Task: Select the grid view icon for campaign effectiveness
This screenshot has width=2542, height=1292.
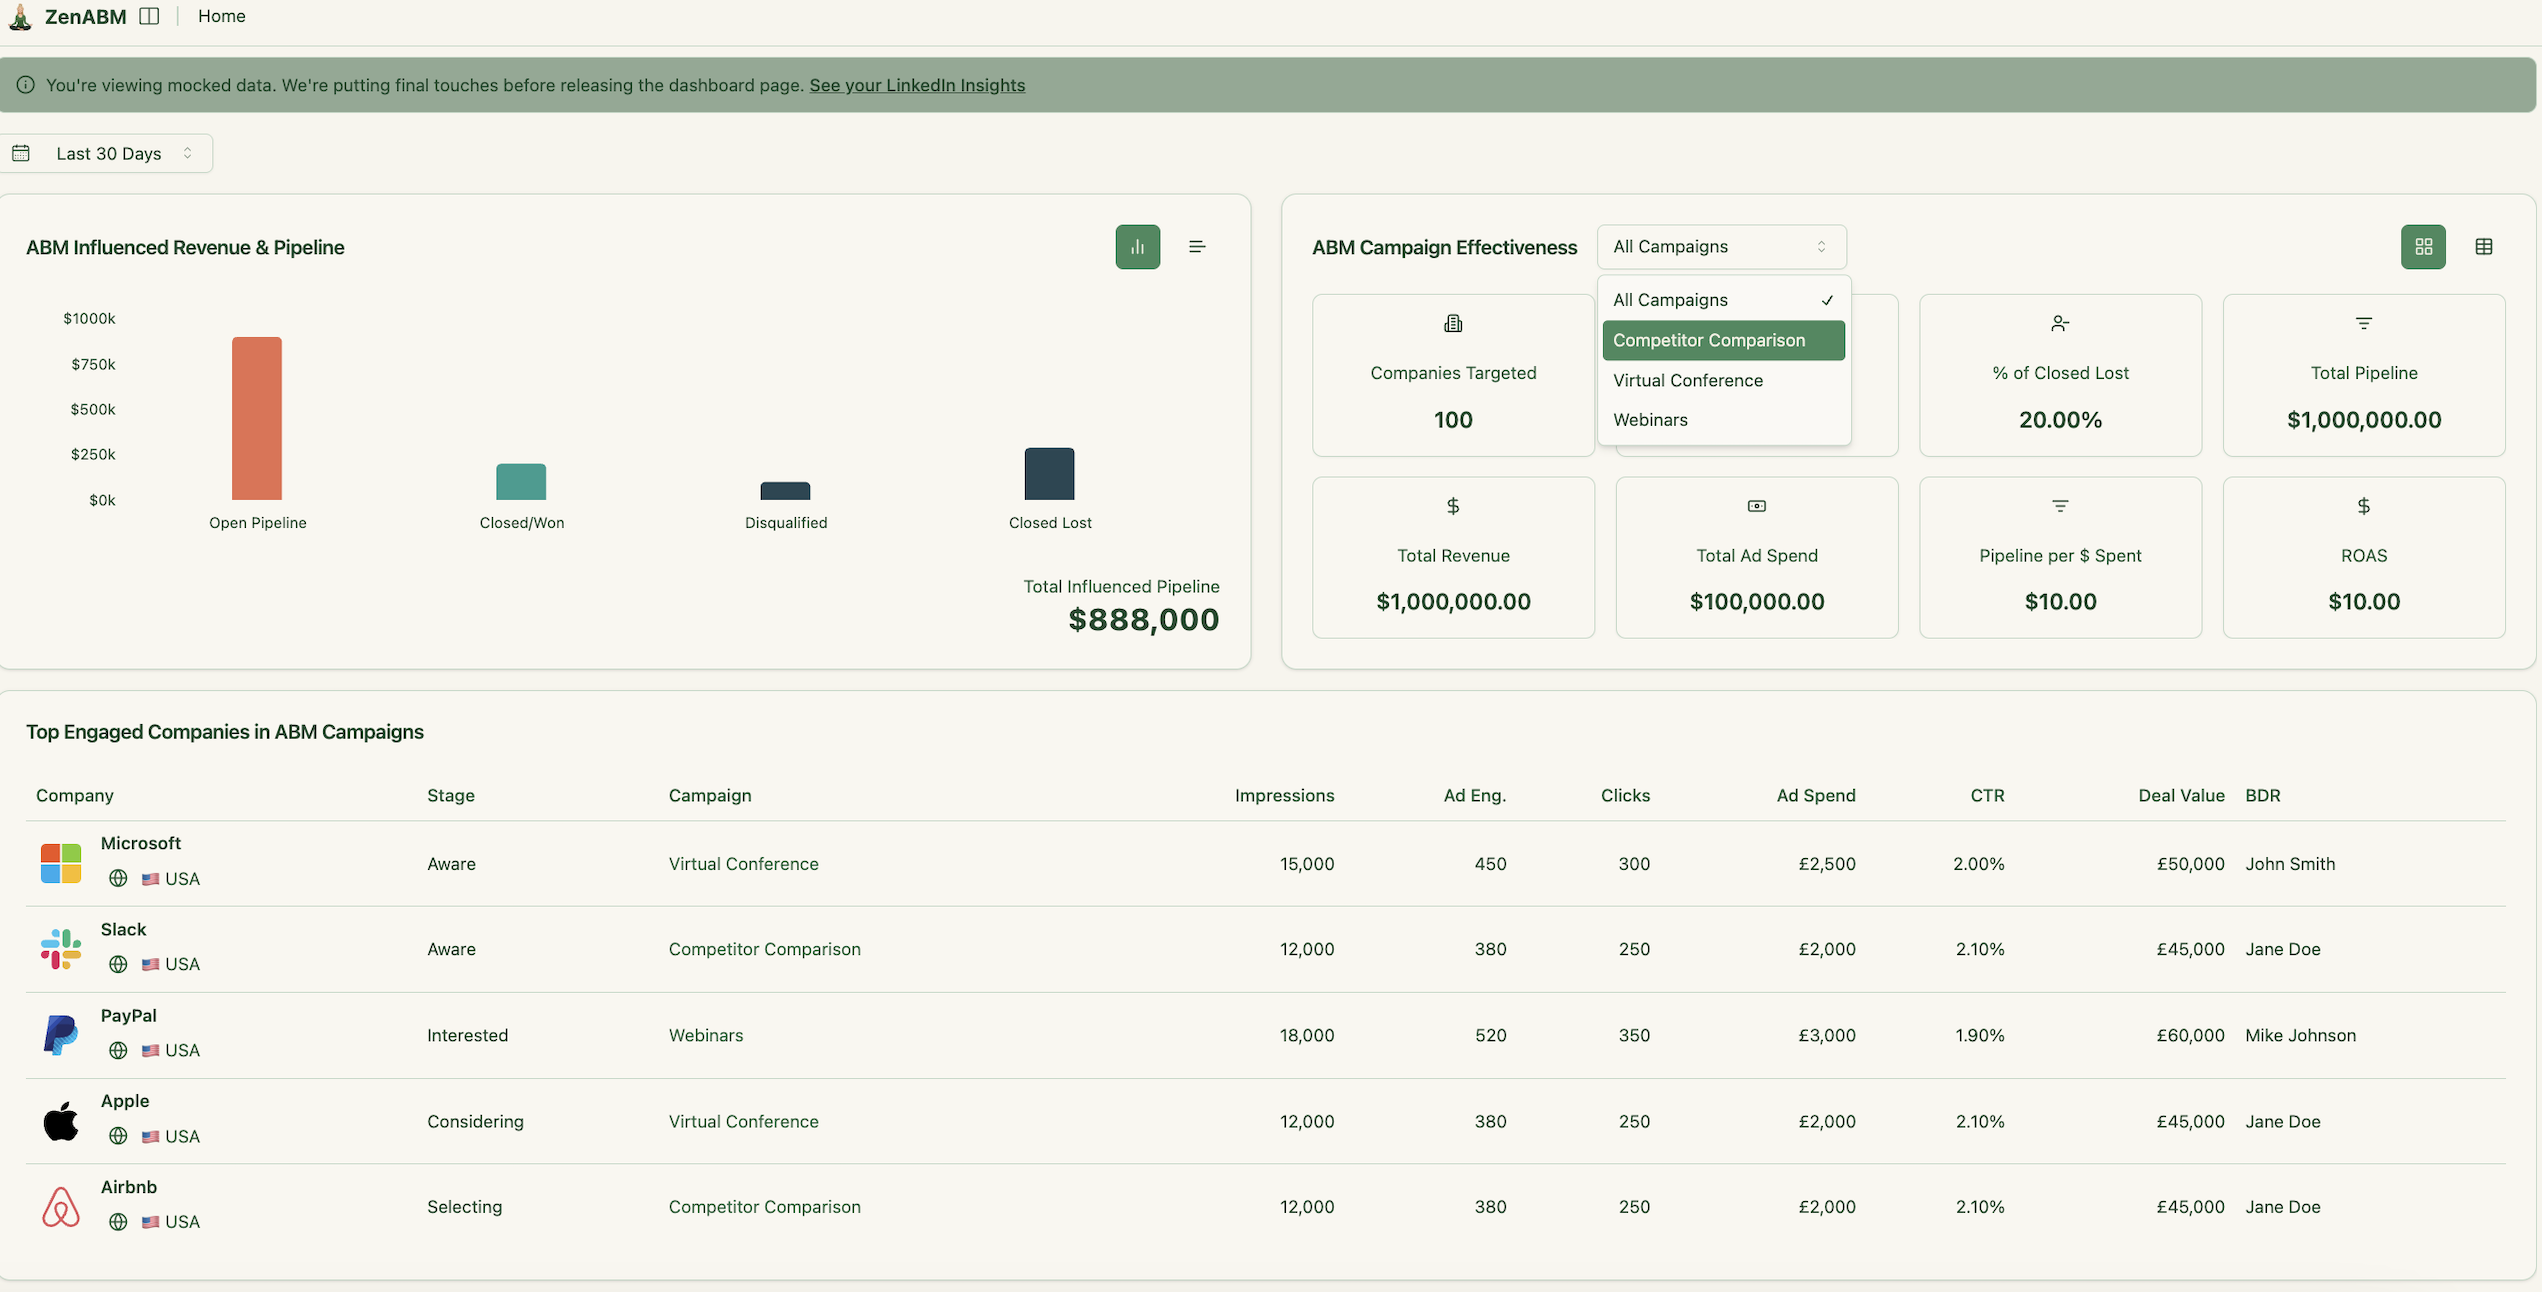Action: (x=2423, y=246)
